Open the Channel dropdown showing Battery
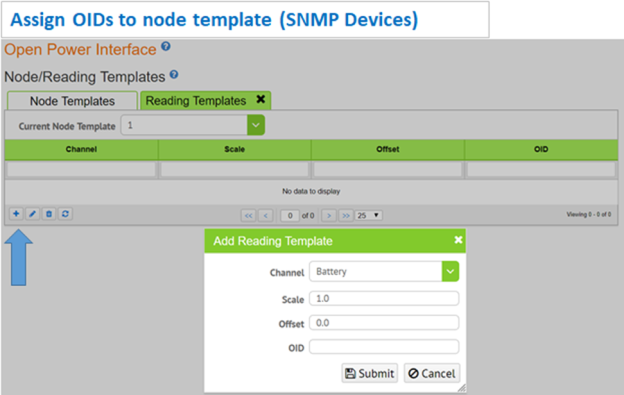The height and width of the screenshot is (395, 624). coord(450,272)
